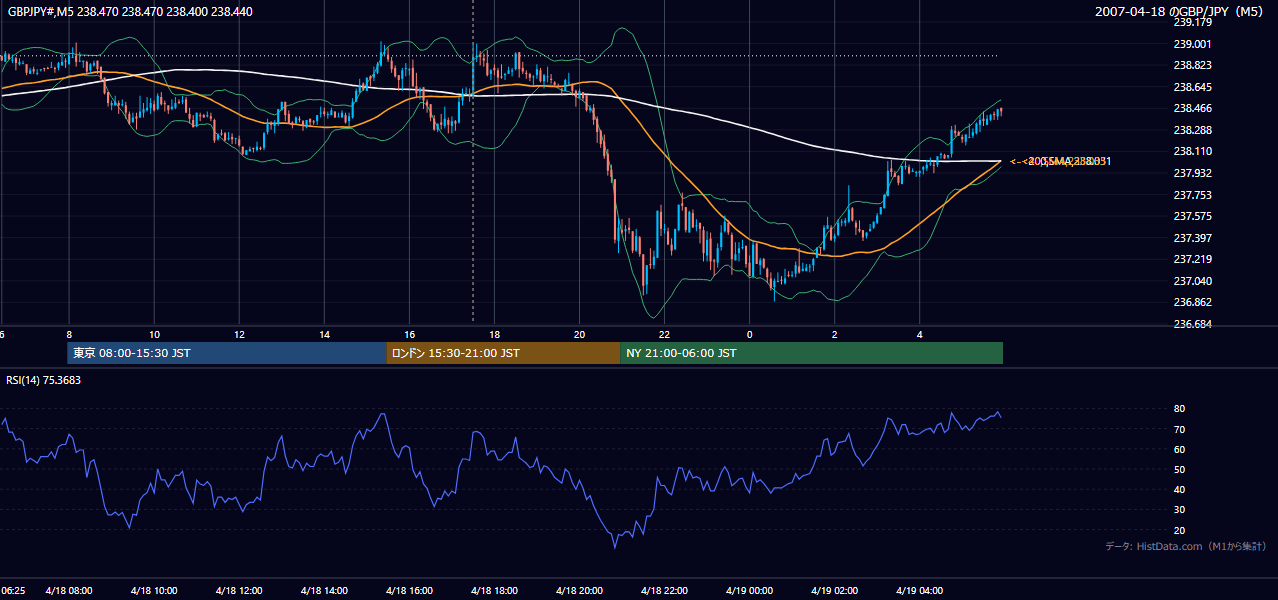Image resolution: width=1278 pixels, height=600 pixels.
Task: Click the 238.466 price axis label
Action: (1192, 108)
